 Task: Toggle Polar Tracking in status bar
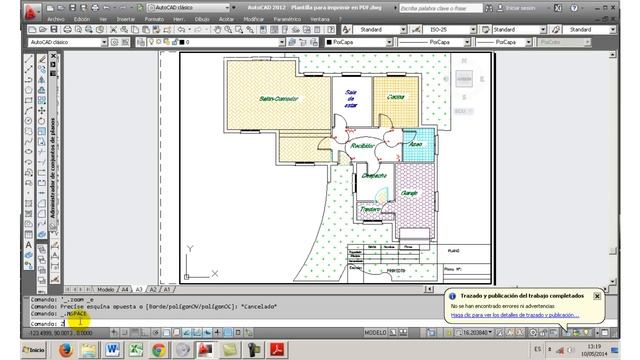pyautogui.click(x=156, y=333)
